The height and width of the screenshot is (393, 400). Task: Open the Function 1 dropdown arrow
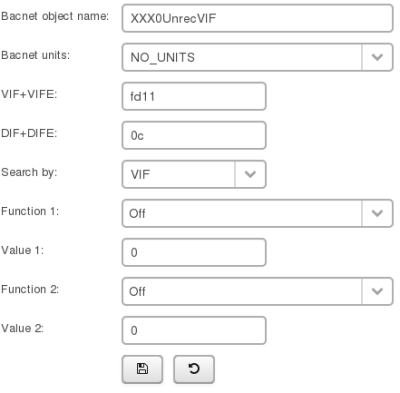[x=377, y=213]
